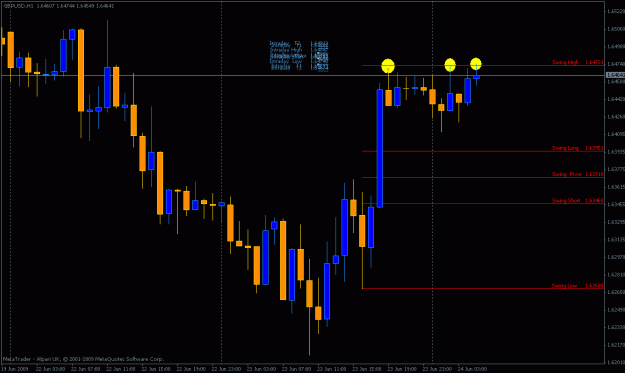Select the Swing Pivot level label
This screenshot has height=373, width=625.
(578, 174)
